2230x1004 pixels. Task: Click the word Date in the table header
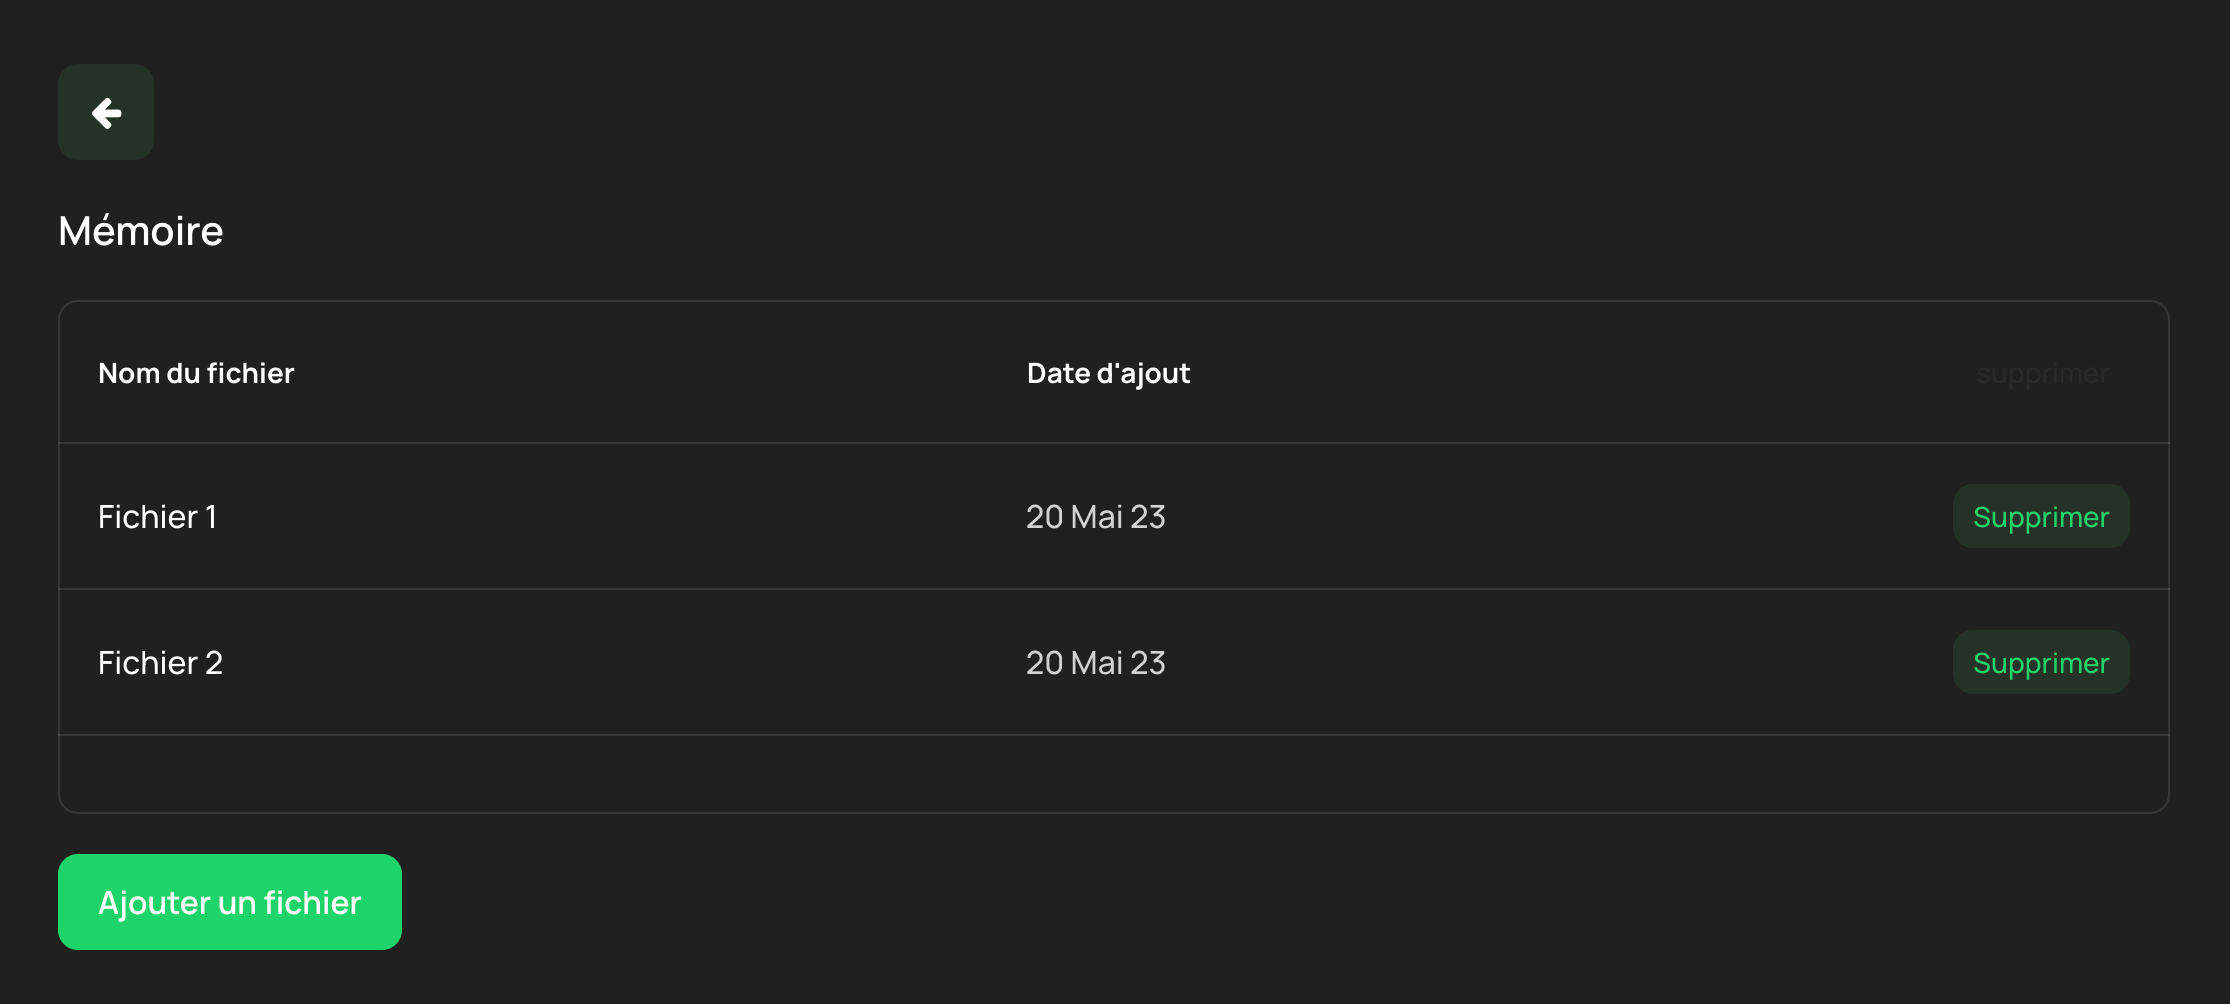1058,373
